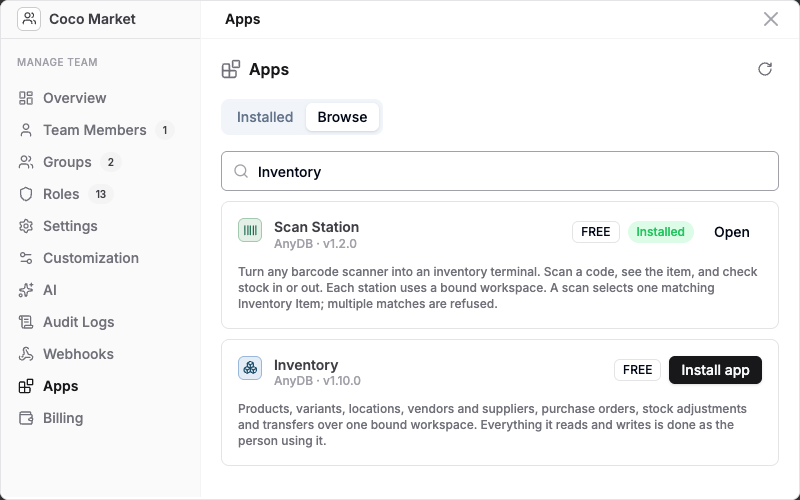
Task: Click the Scan Station title
Action: point(316,227)
